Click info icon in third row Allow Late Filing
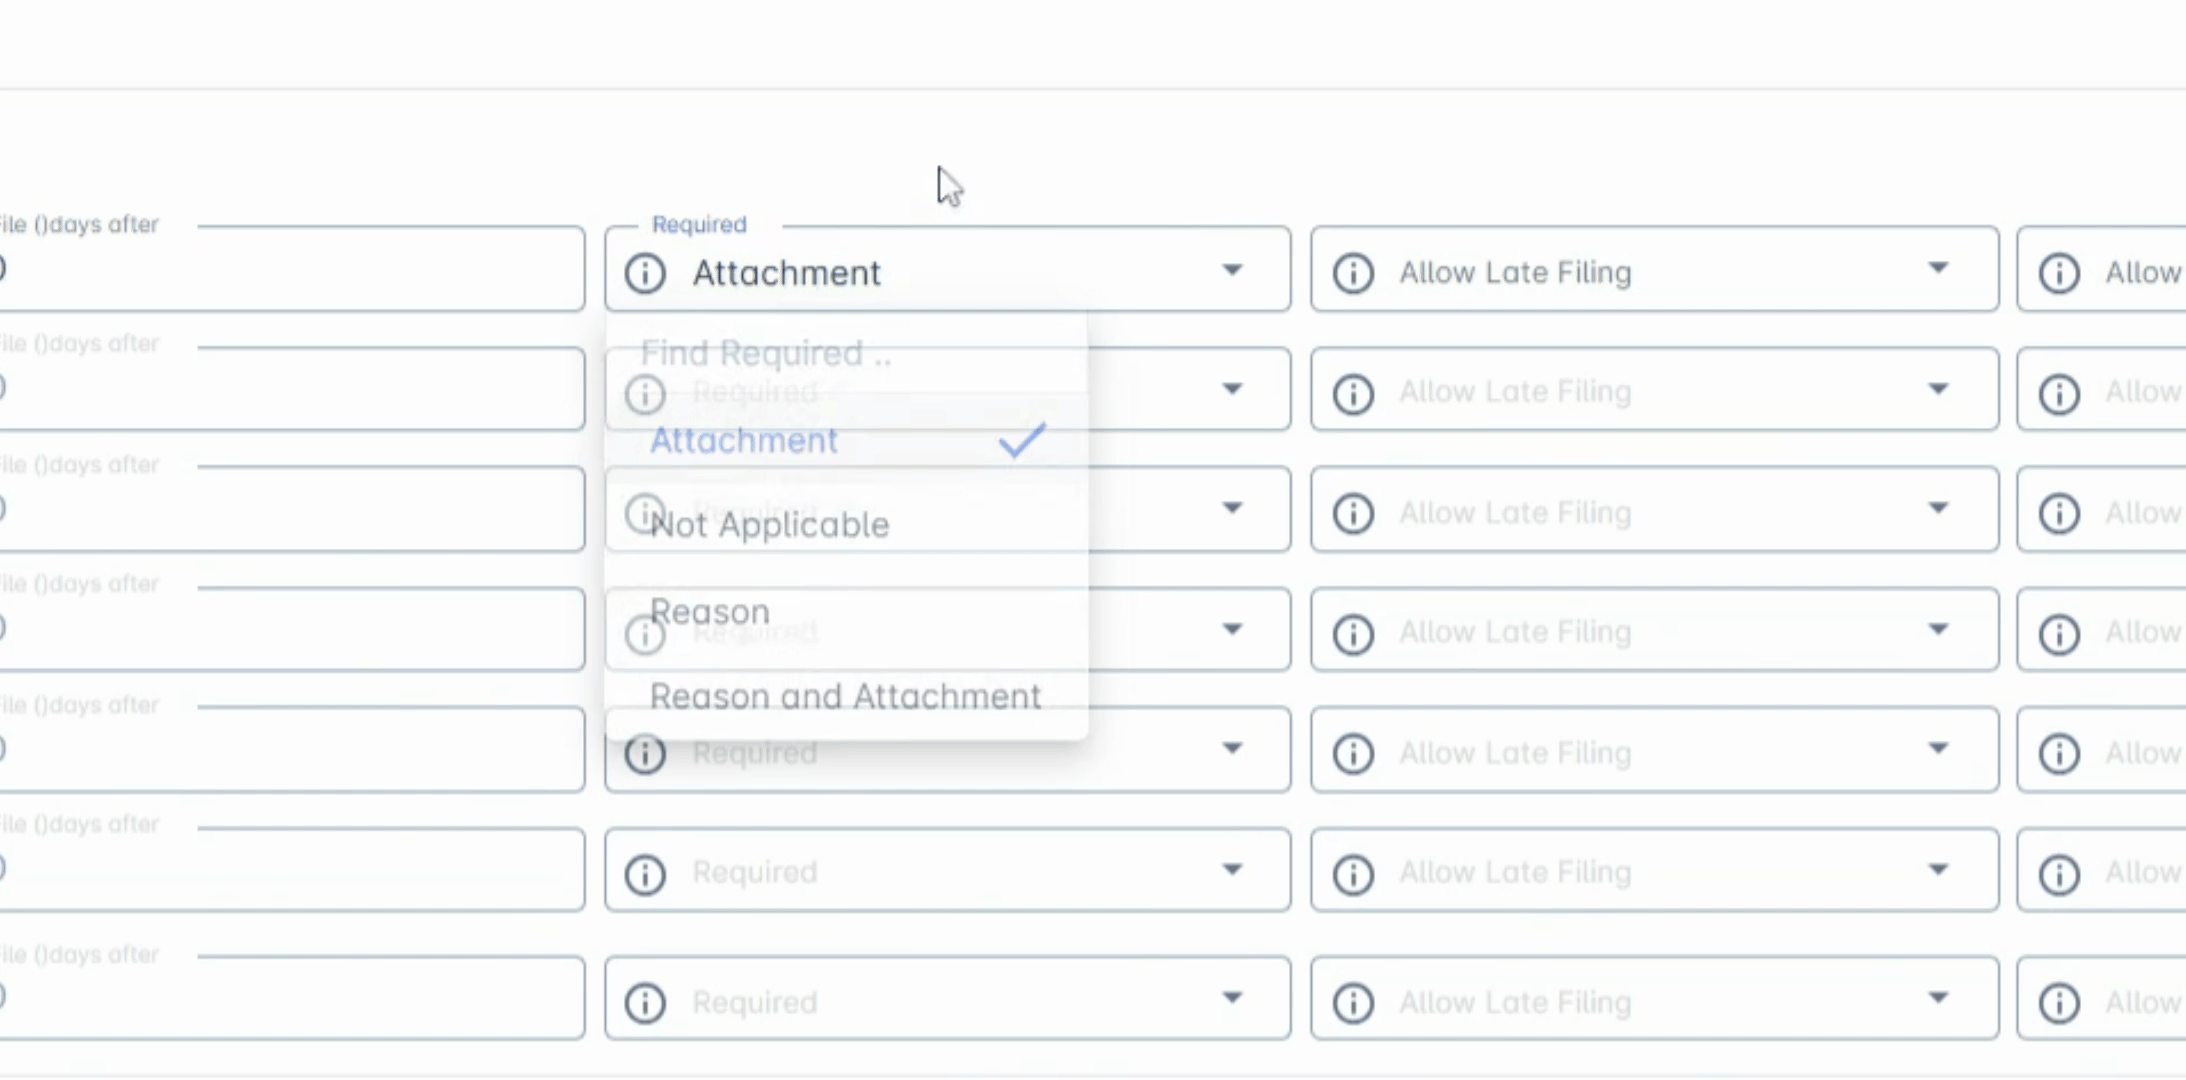This screenshot has width=2186, height=1080. (1353, 513)
